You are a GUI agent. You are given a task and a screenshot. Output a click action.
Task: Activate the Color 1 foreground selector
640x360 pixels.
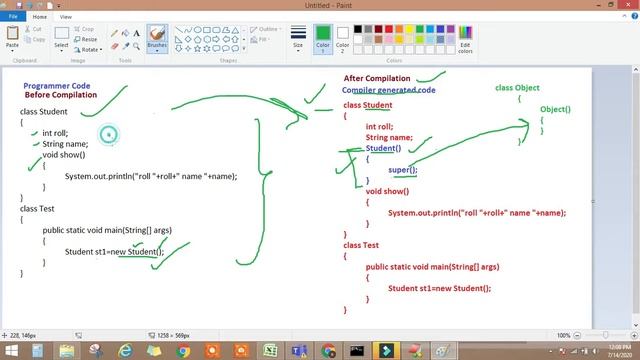(x=323, y=40)
